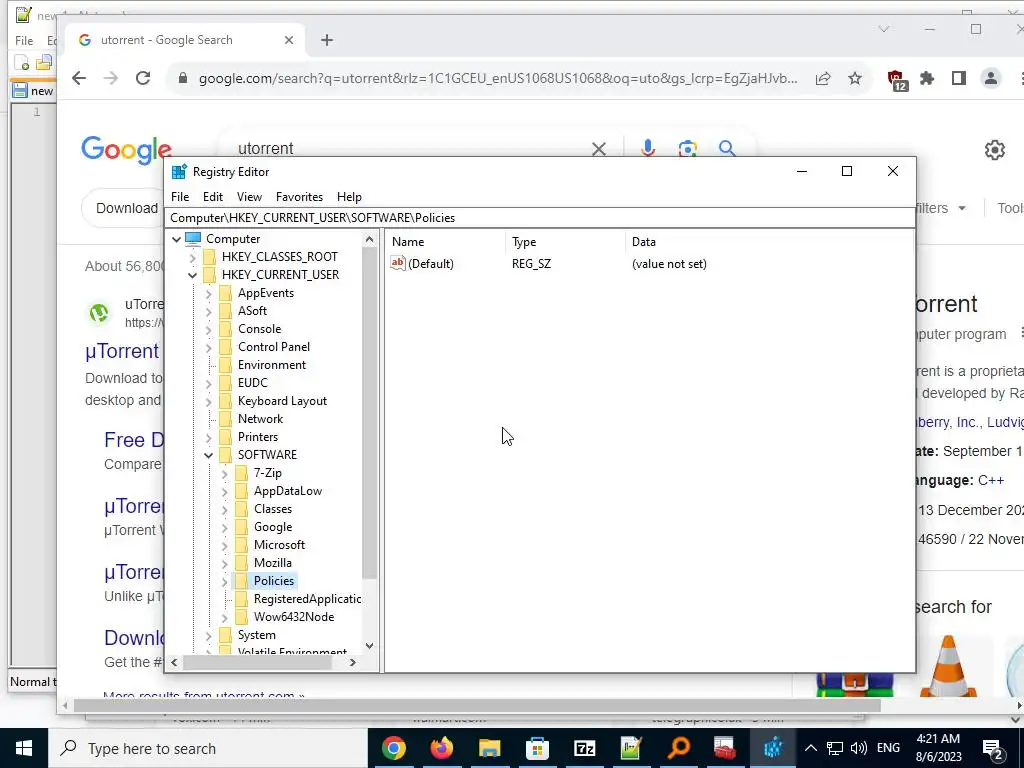Expand the AppEvents key
Screen dimensions: 1024x768
pyautogui.click(x=208, y=293)
